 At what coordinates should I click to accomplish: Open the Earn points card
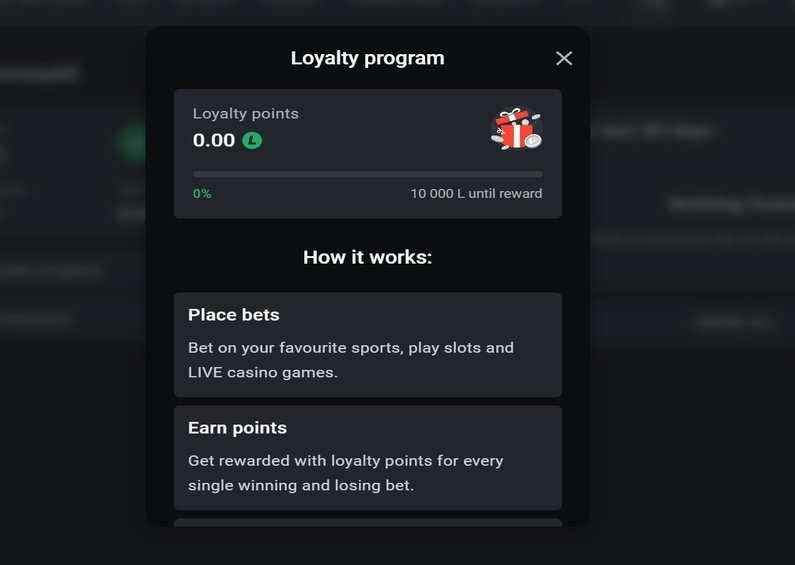(x=368, y=457)
